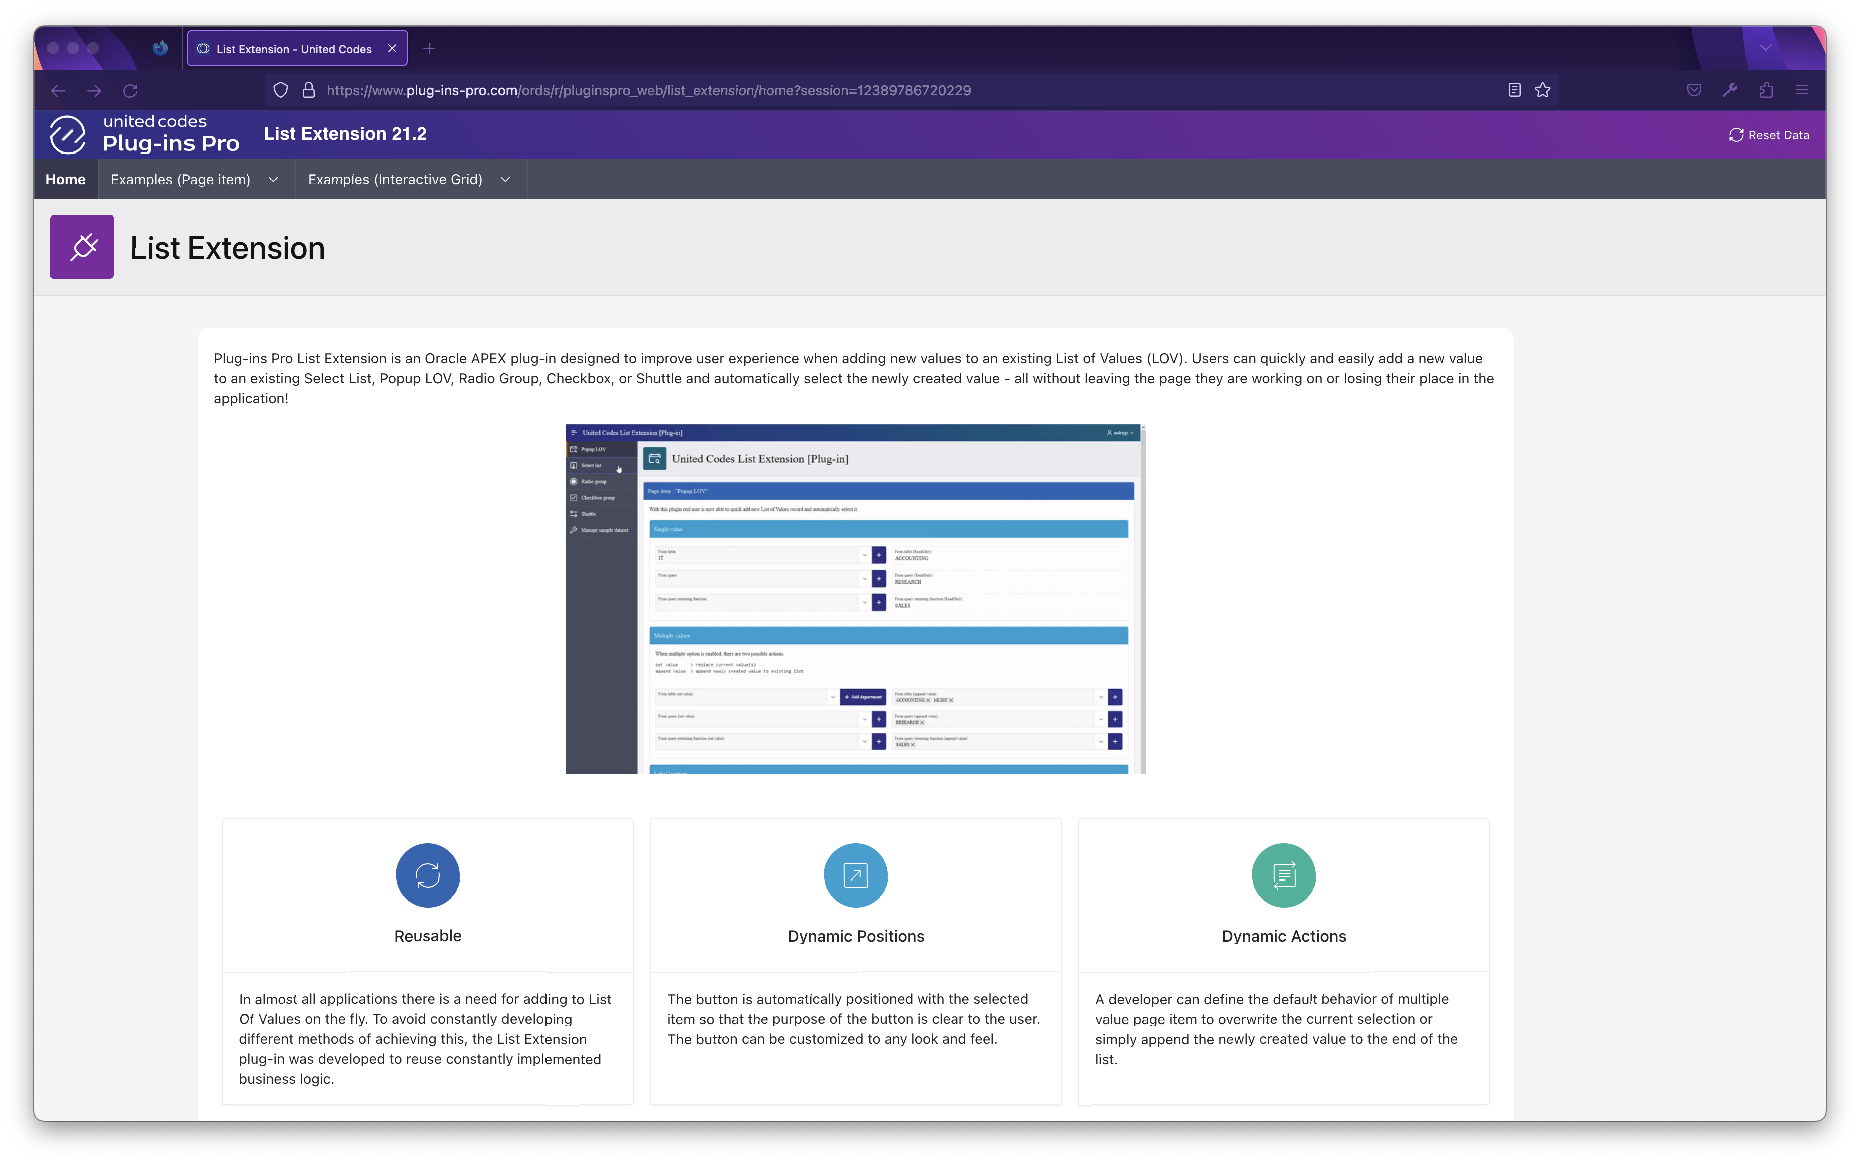
Task: Click the United Codes logo icon
Action: (68, 134)
